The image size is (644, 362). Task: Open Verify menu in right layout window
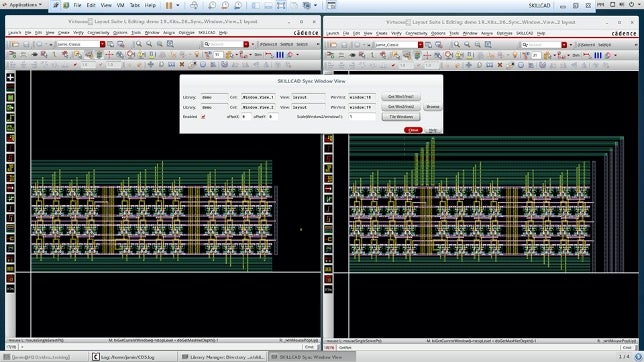click(x=396, y=33)
